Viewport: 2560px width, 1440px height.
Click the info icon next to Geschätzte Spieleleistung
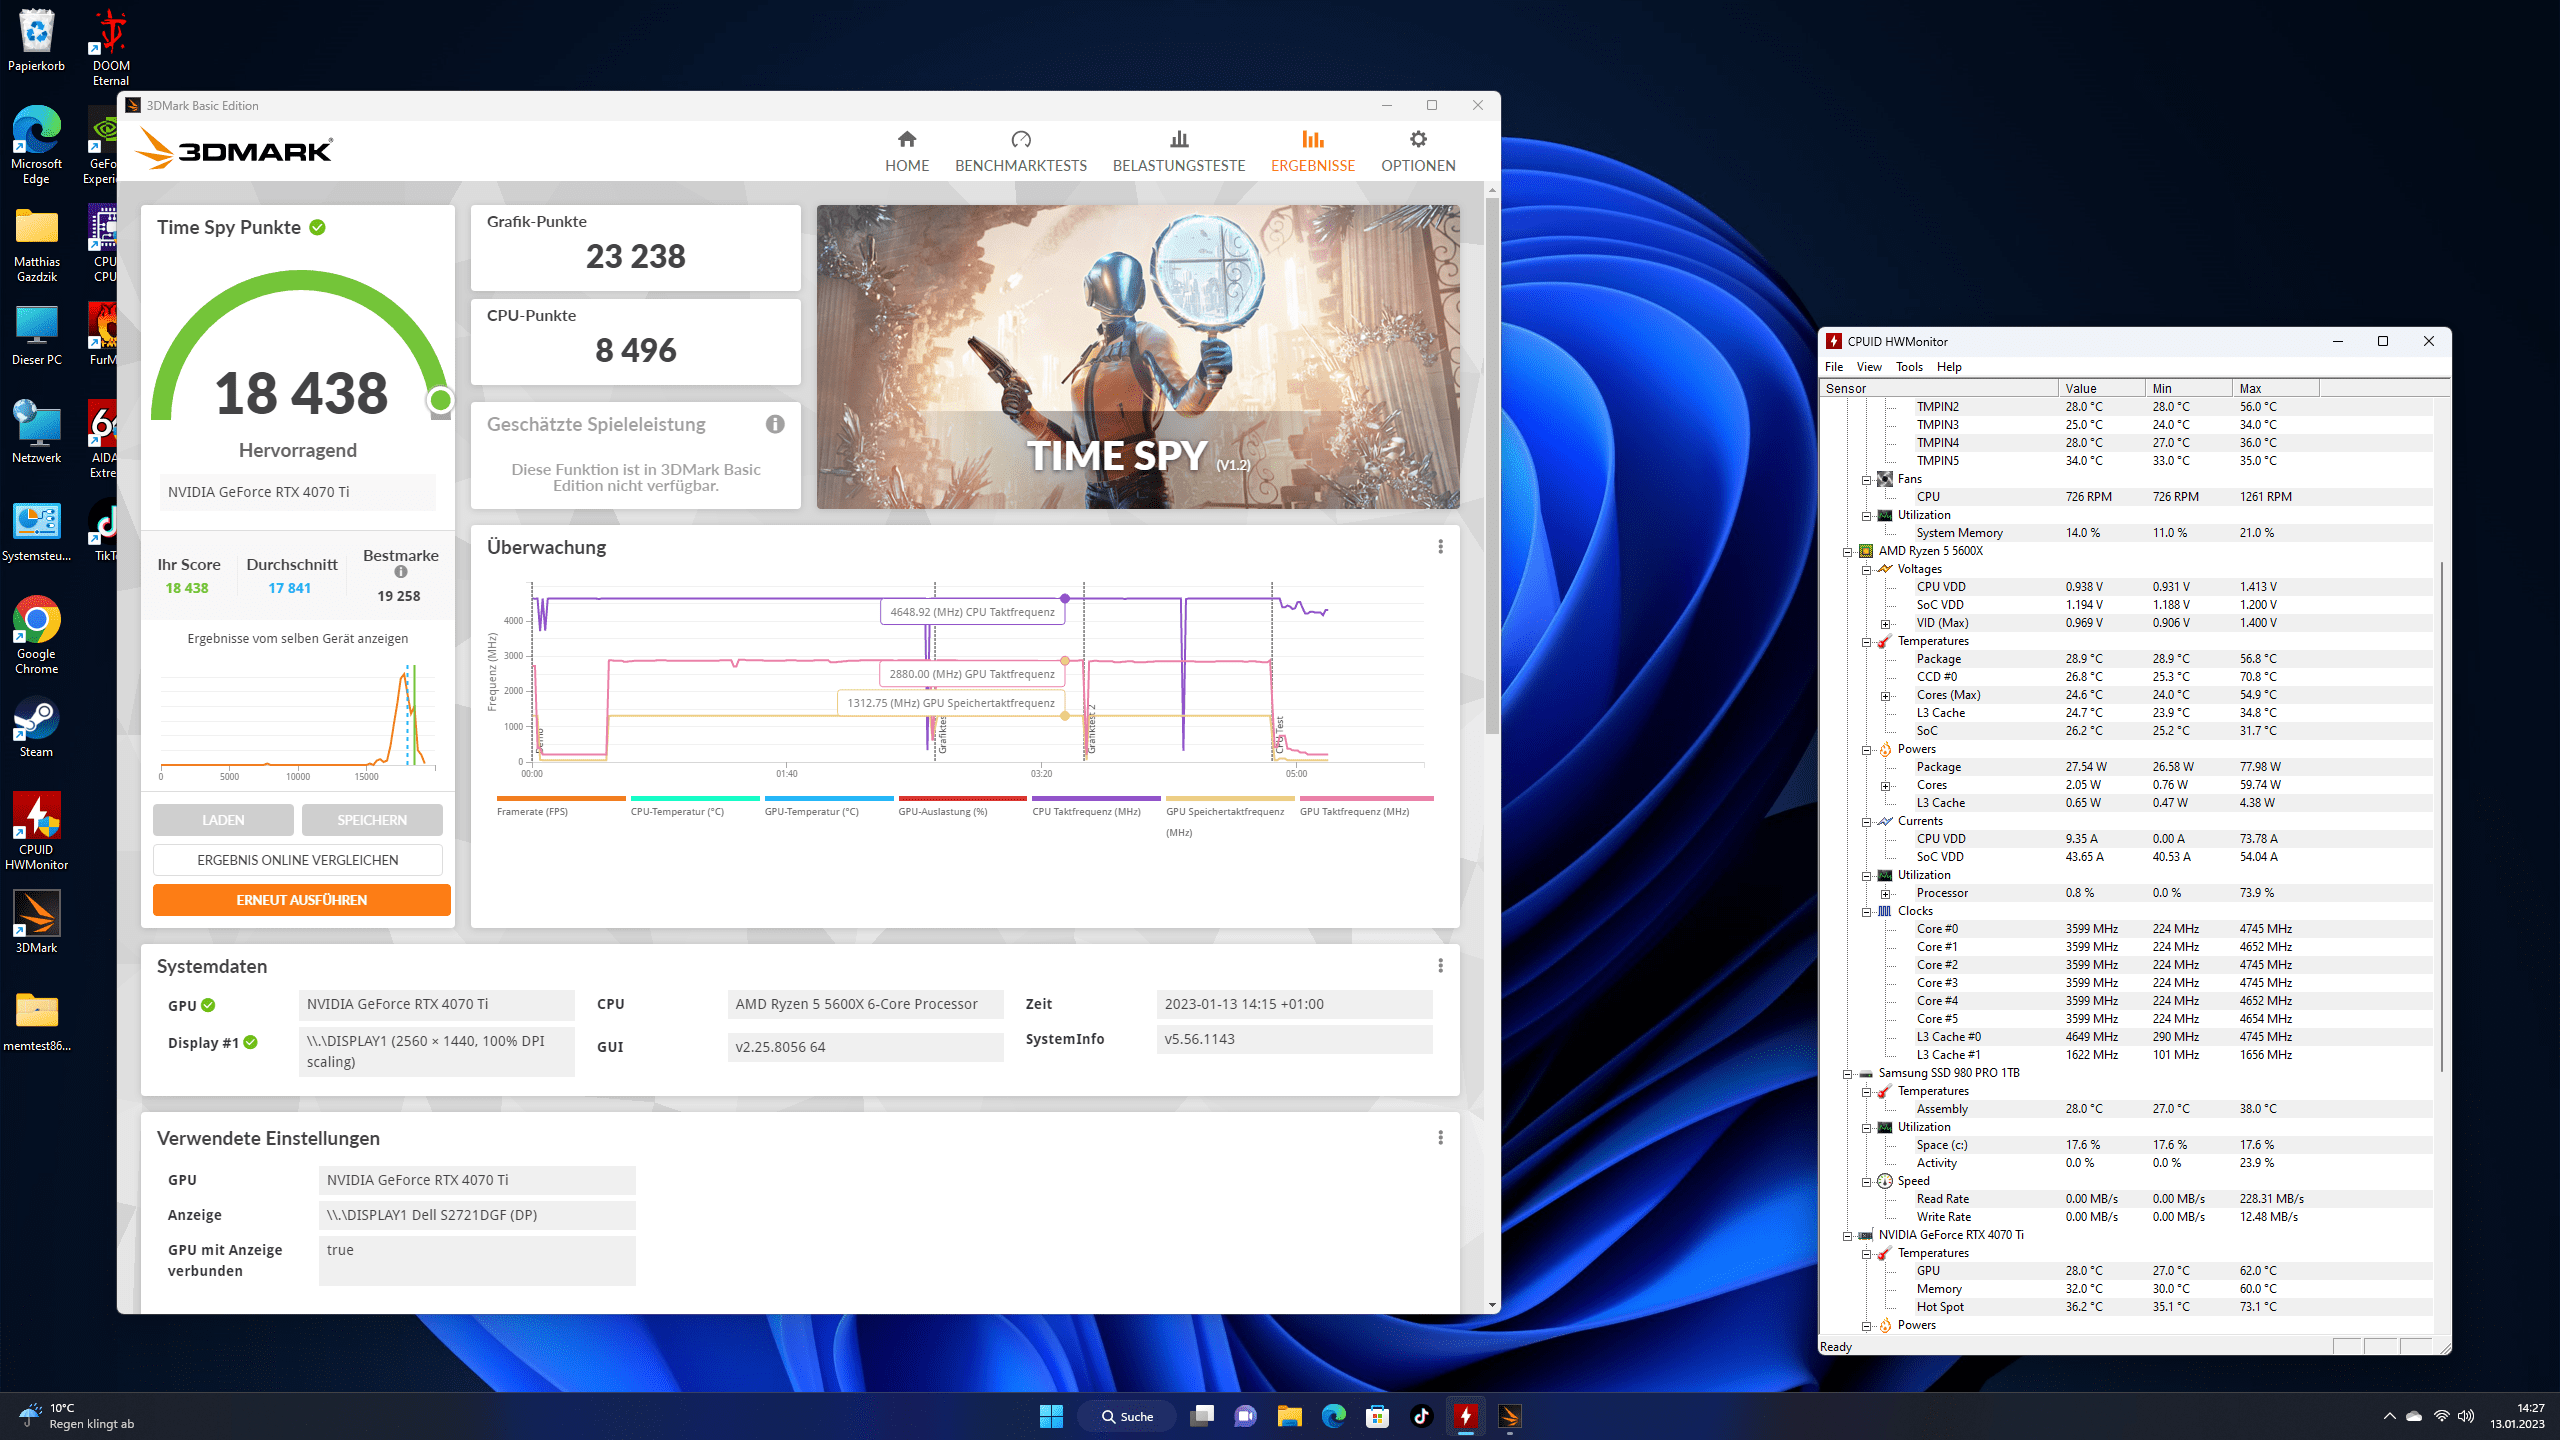click(775, 424)
